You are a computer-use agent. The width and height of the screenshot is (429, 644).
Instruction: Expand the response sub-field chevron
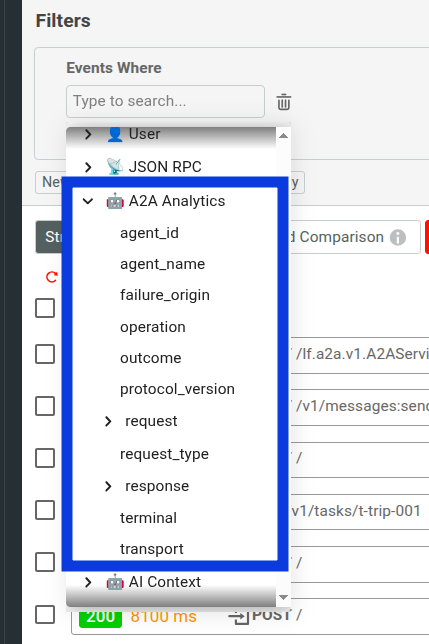108,486
